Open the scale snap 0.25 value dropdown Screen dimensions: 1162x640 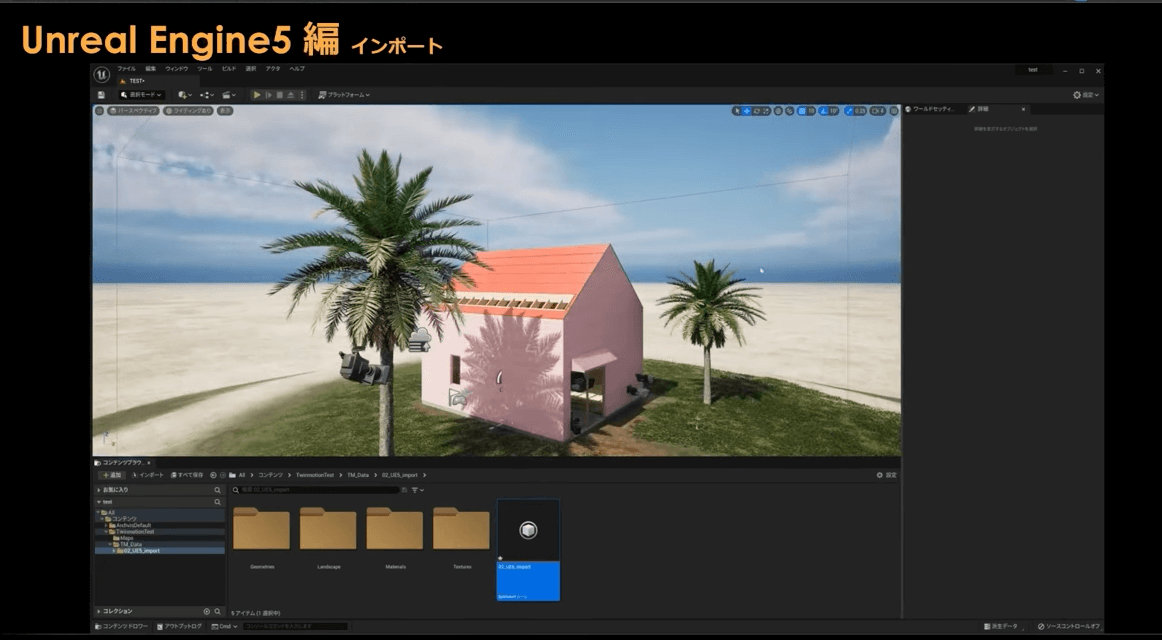coord(860,111)
